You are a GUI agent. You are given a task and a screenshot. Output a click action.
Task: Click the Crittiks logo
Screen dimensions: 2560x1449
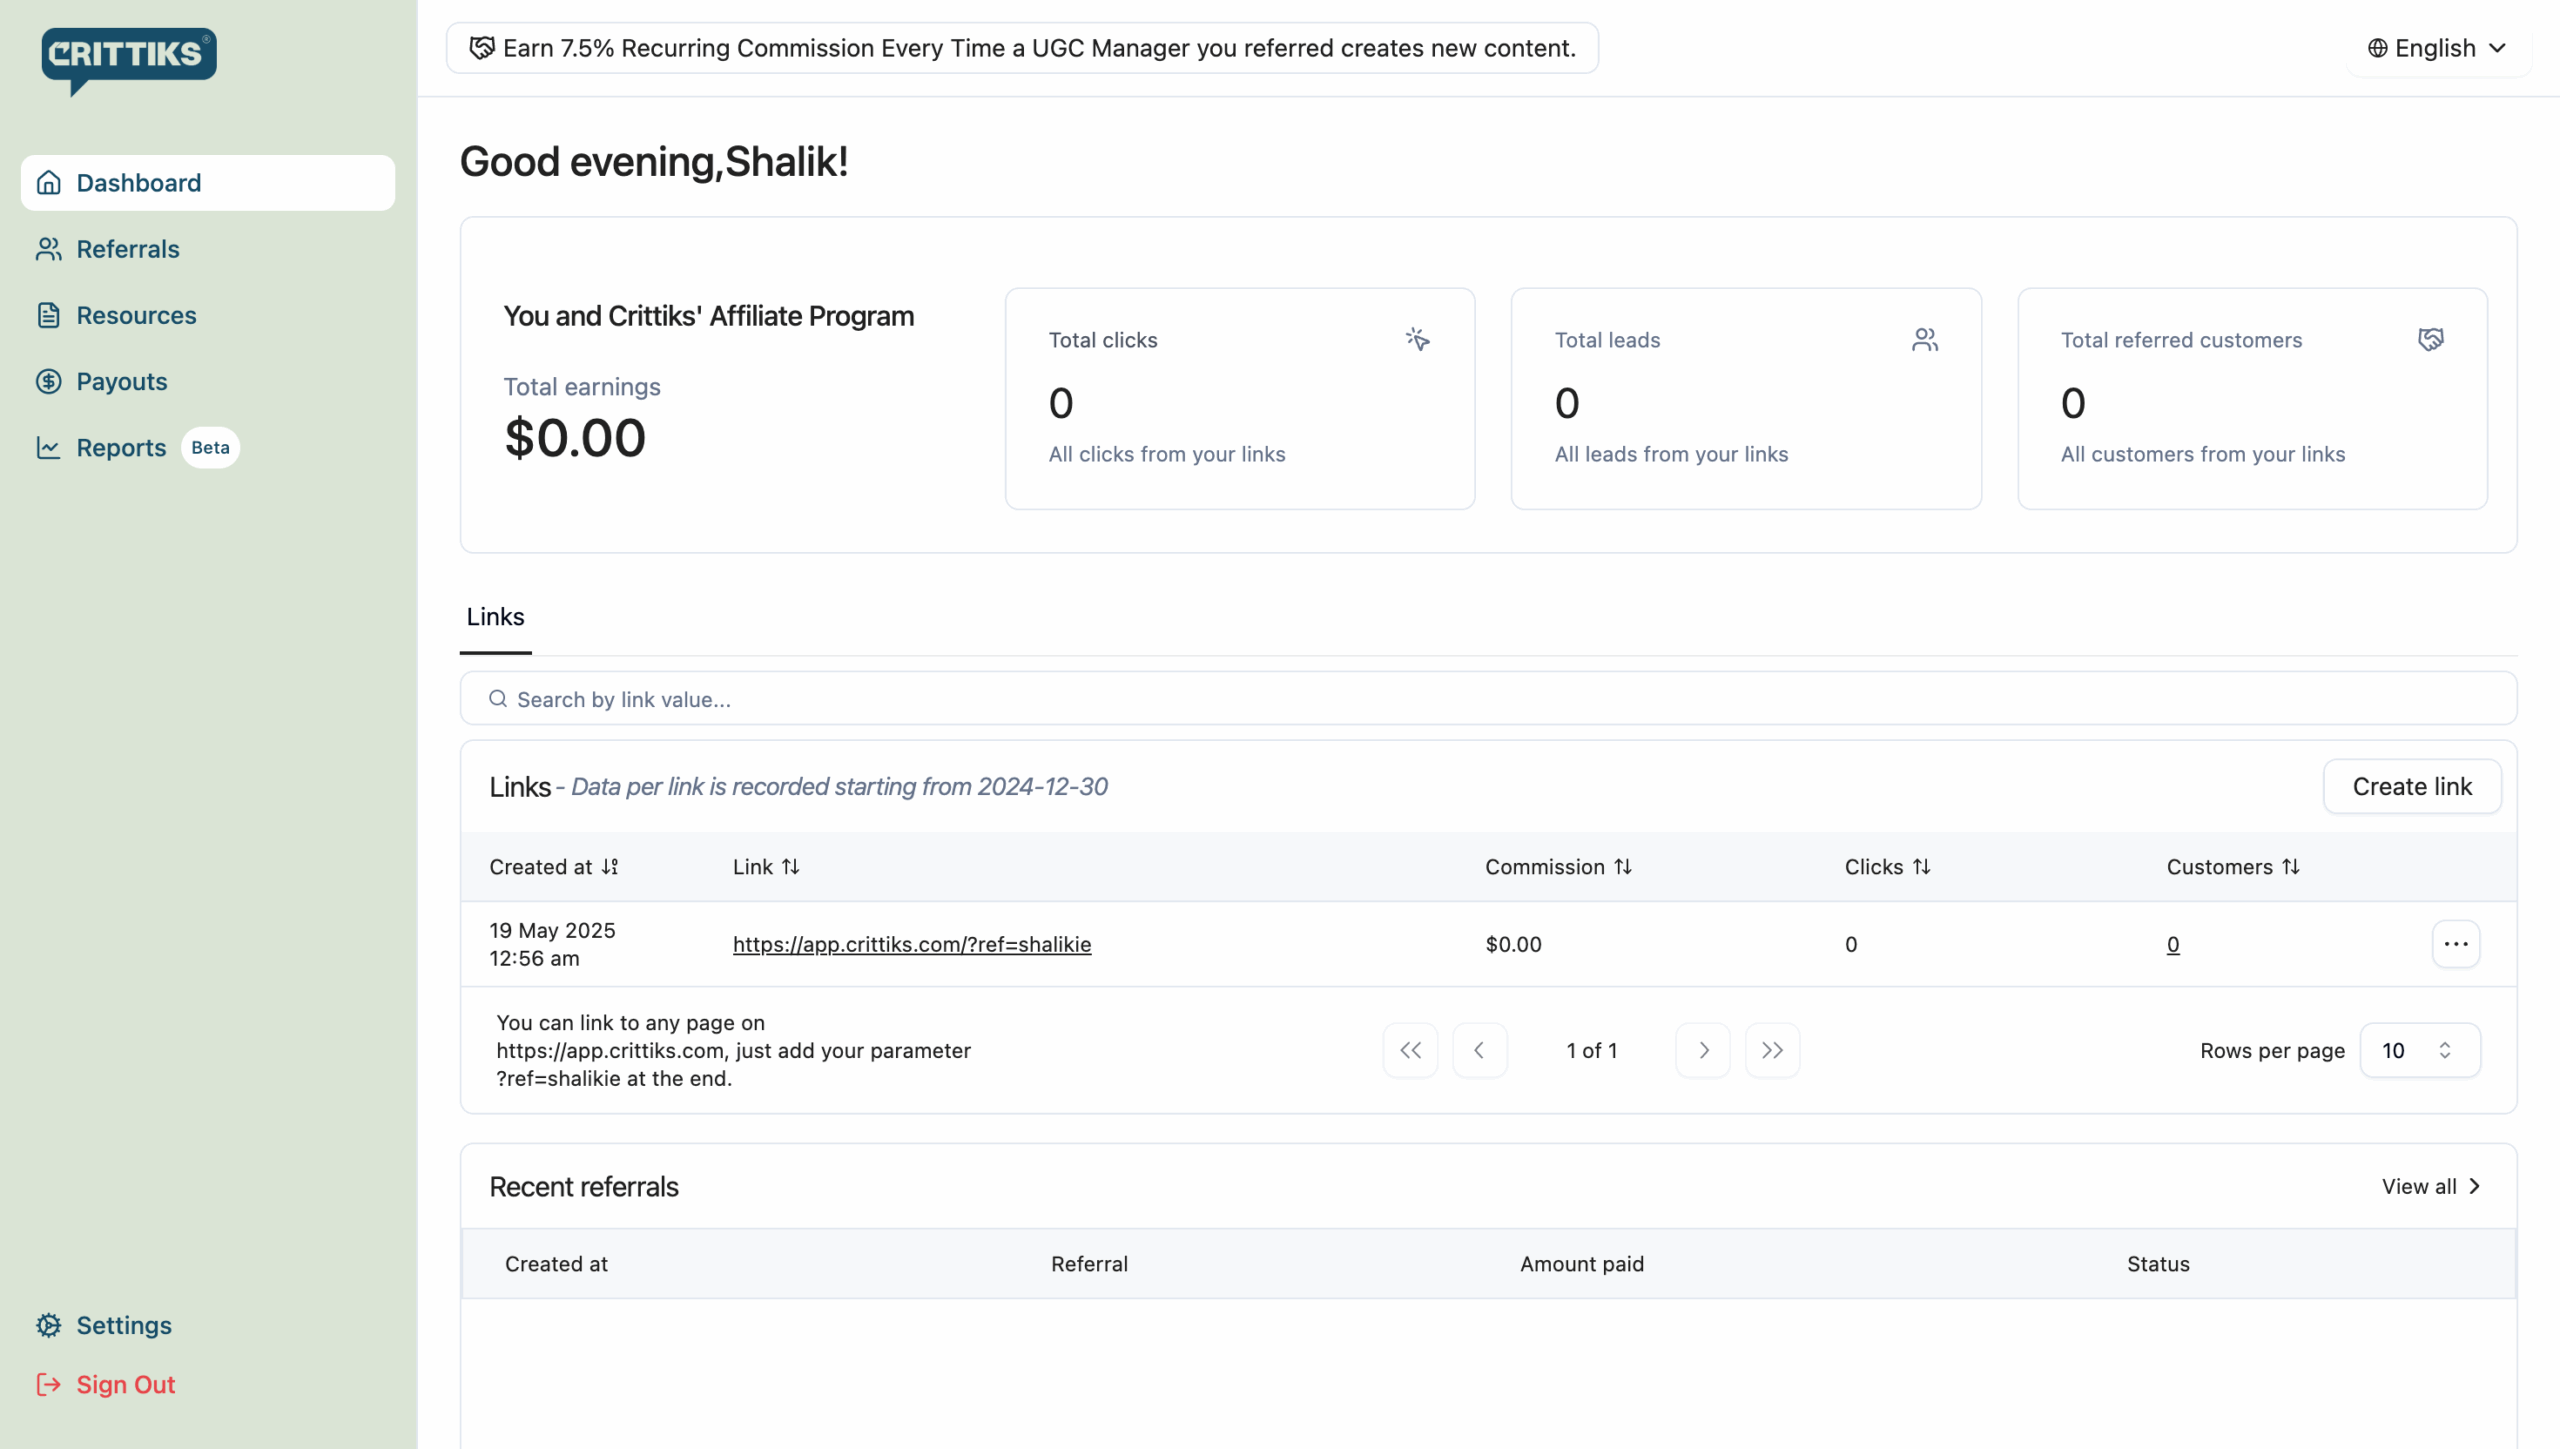point(128,60)
